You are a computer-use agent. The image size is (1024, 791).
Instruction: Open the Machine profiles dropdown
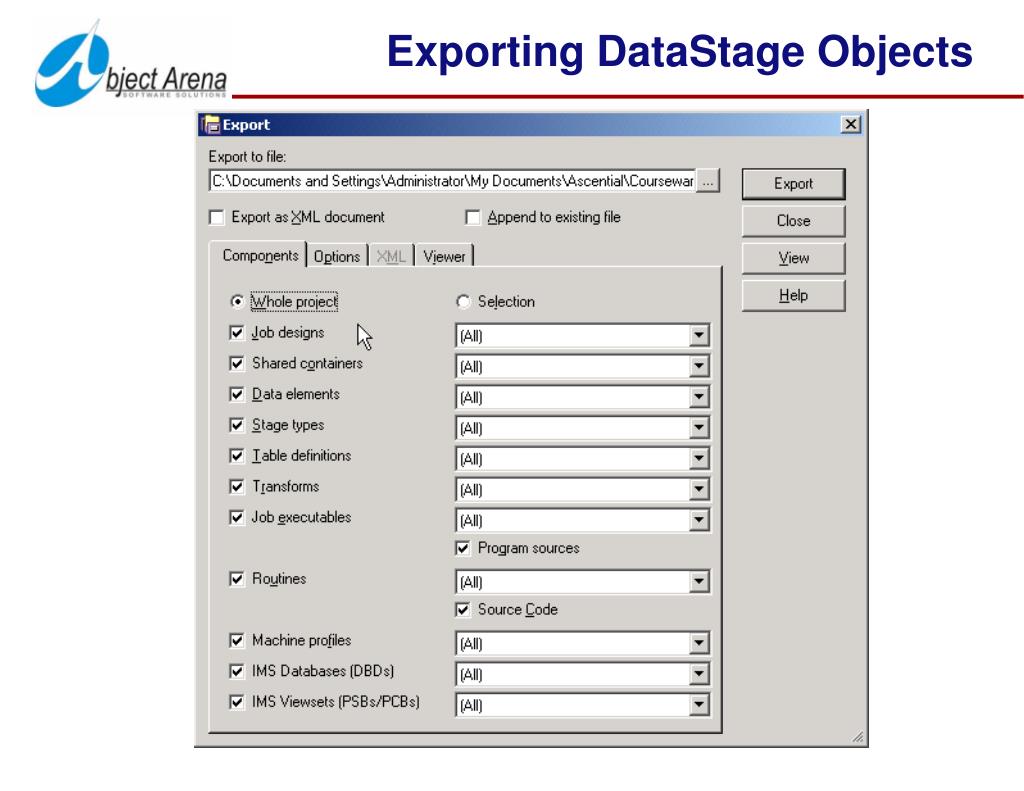point(699,643)
